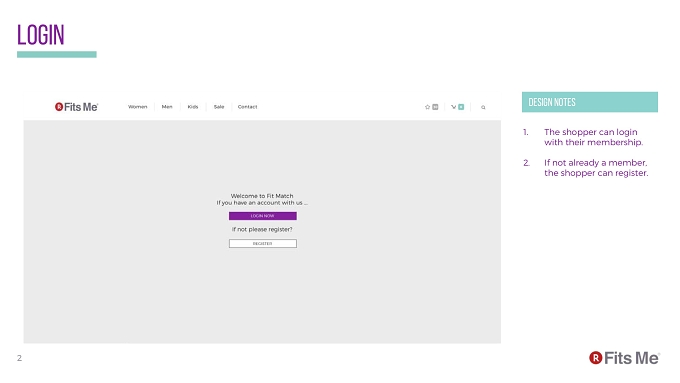The image size is (680, 383).
Task: Open the Men menu item
Action: pos(167,107)
